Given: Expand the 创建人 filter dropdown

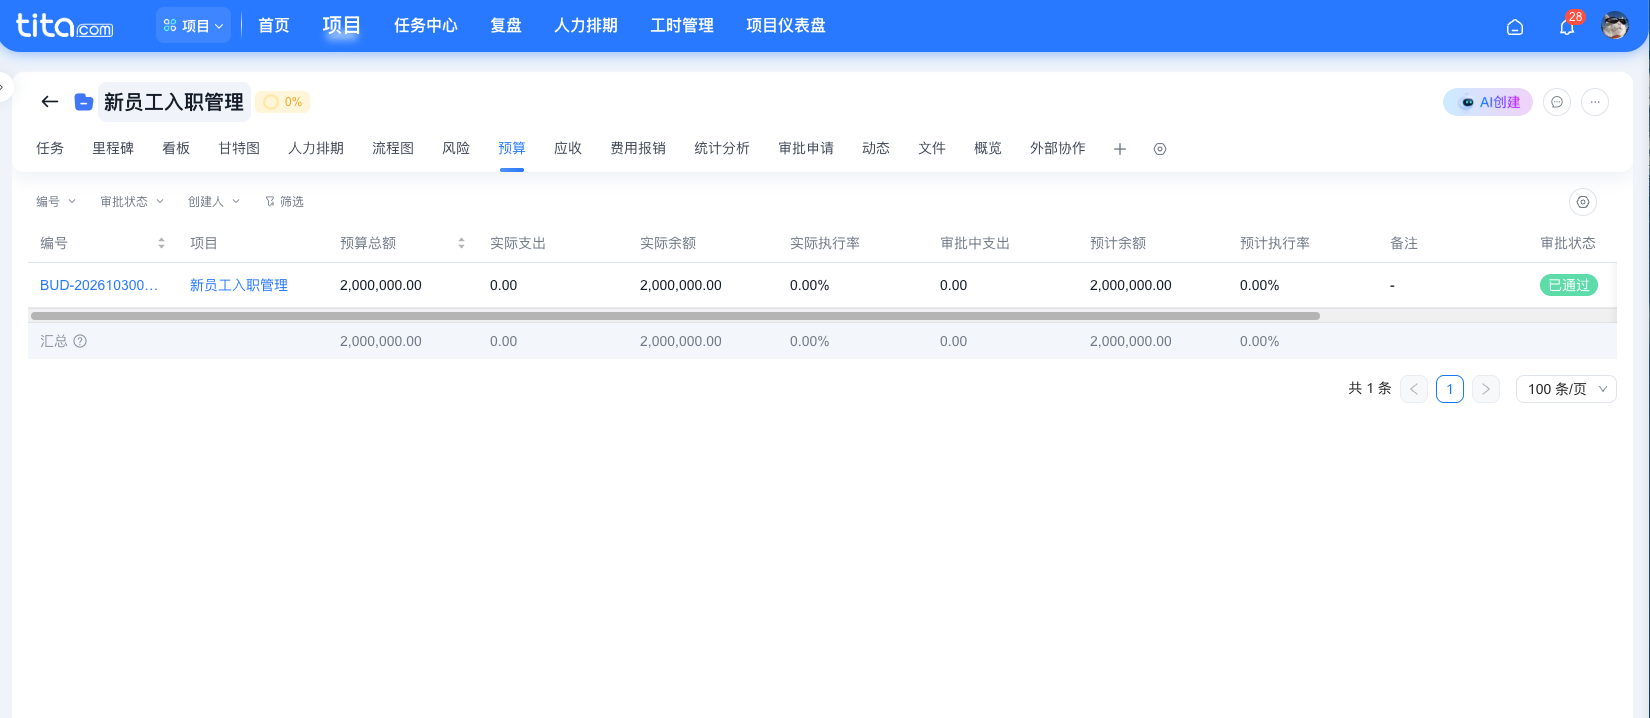Looking at the screenshot, I should pos(214,202).
